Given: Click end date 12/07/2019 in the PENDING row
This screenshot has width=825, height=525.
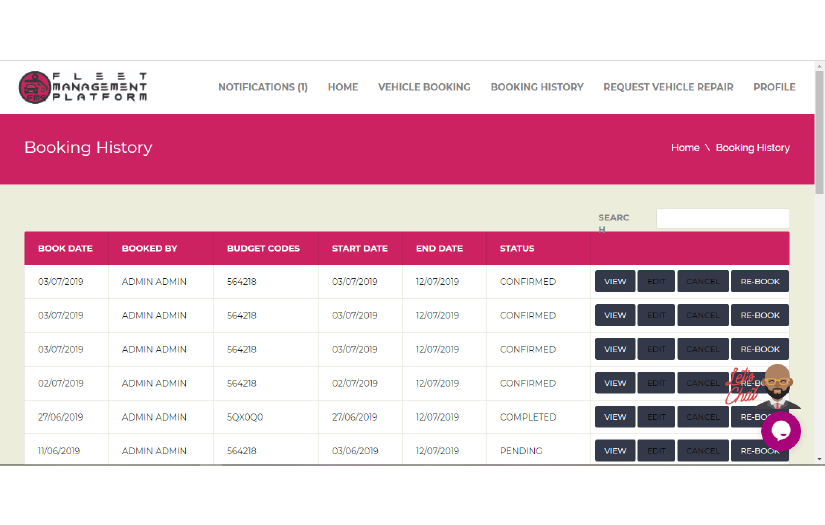Looking at the screenshot, I should [x=437, y=451].
